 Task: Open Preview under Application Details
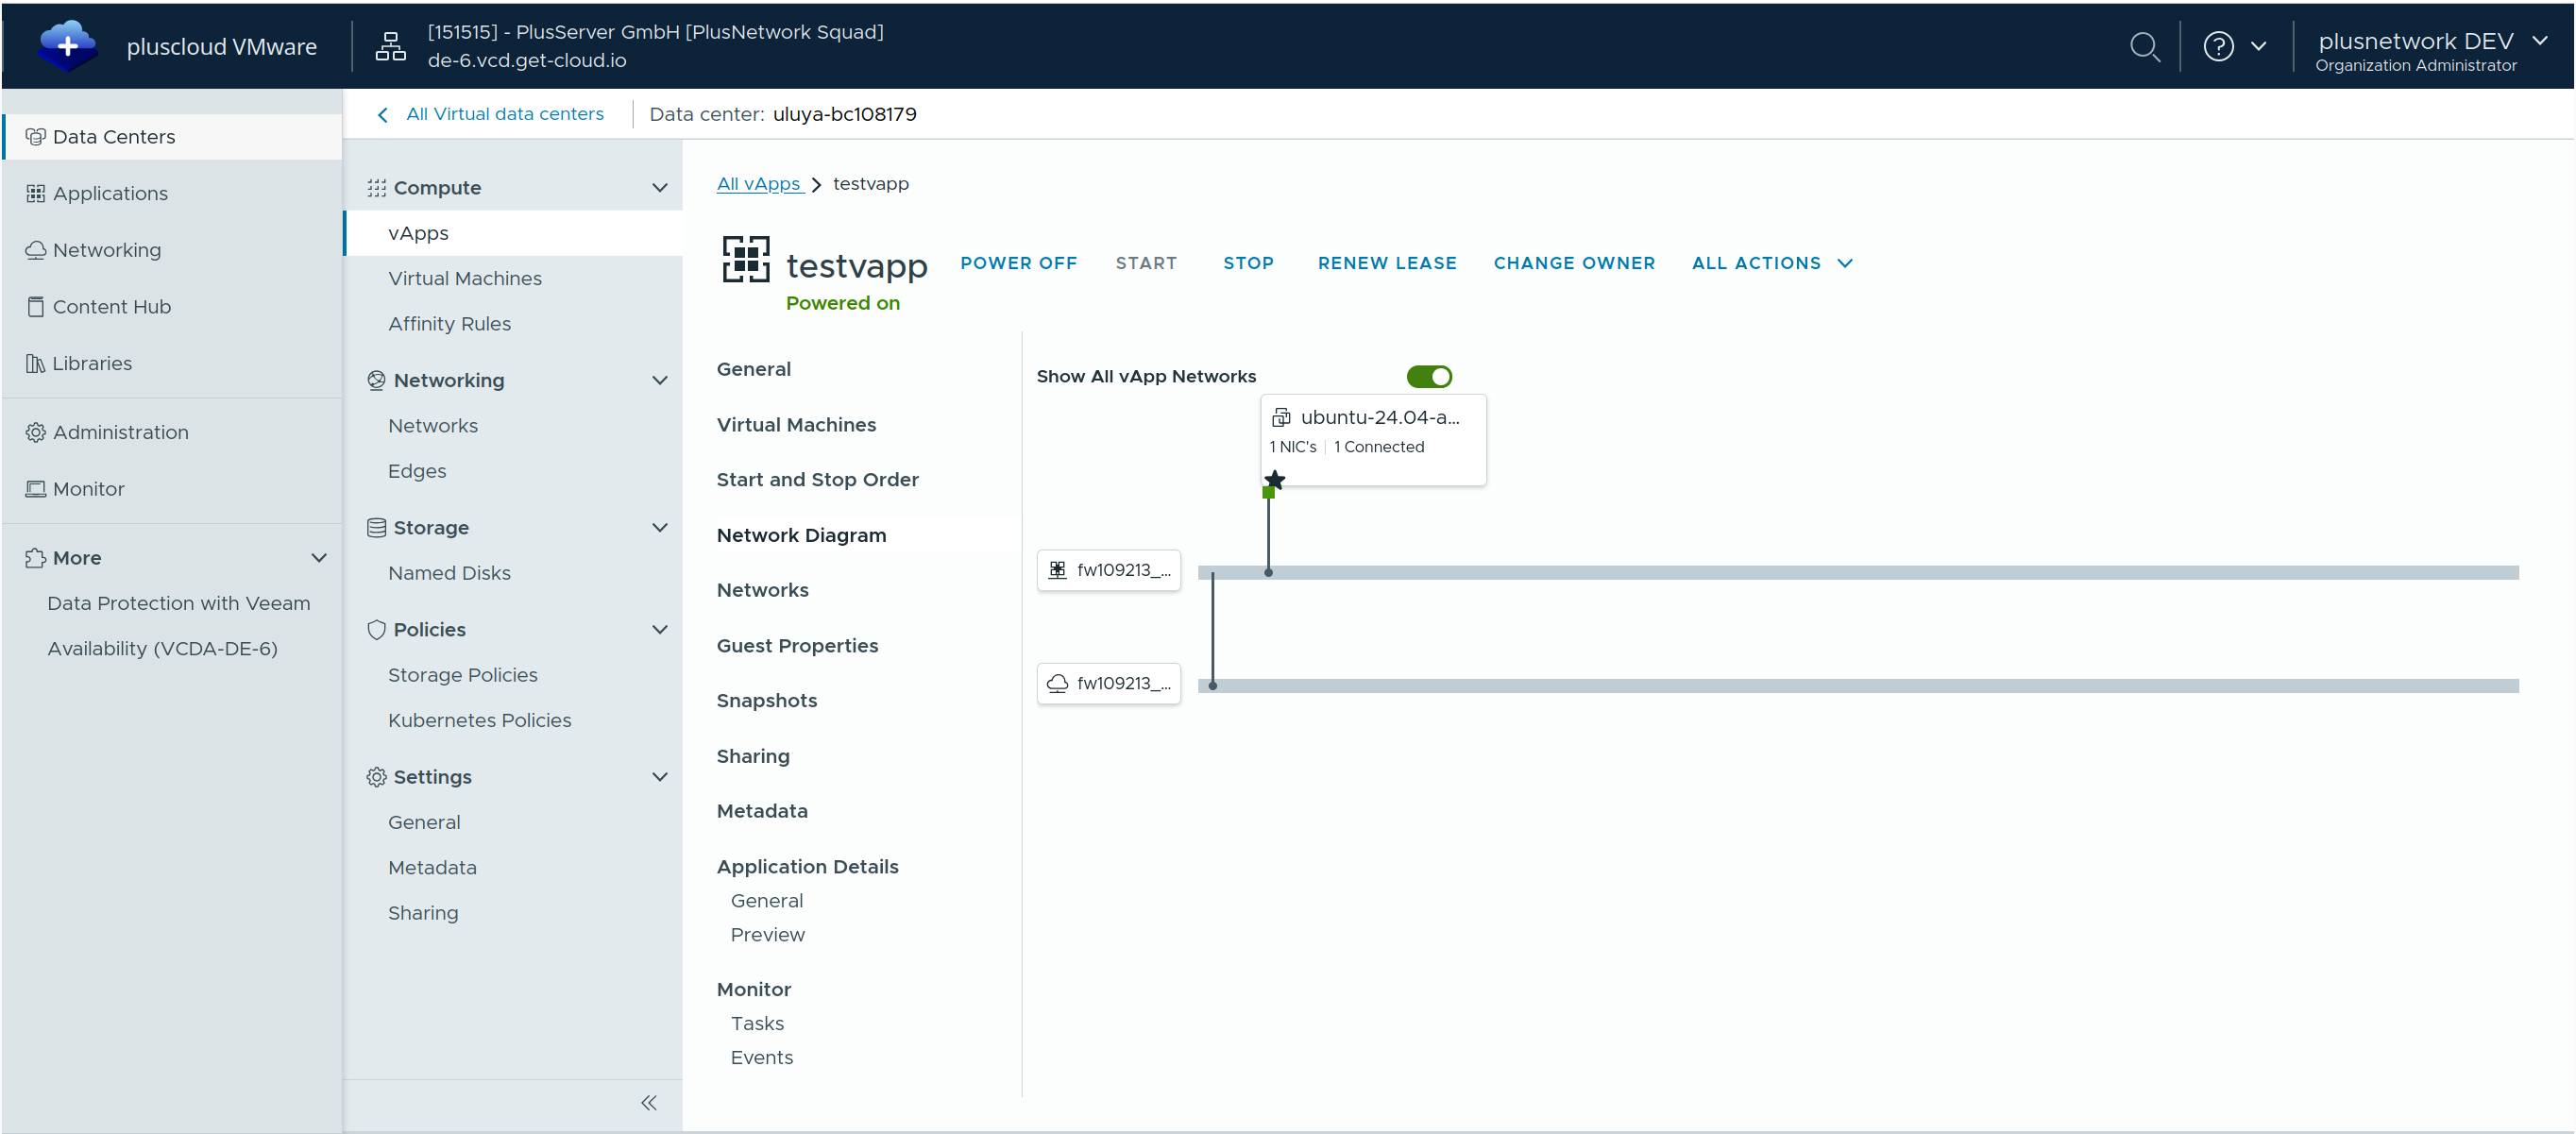[x=767, y=935]
